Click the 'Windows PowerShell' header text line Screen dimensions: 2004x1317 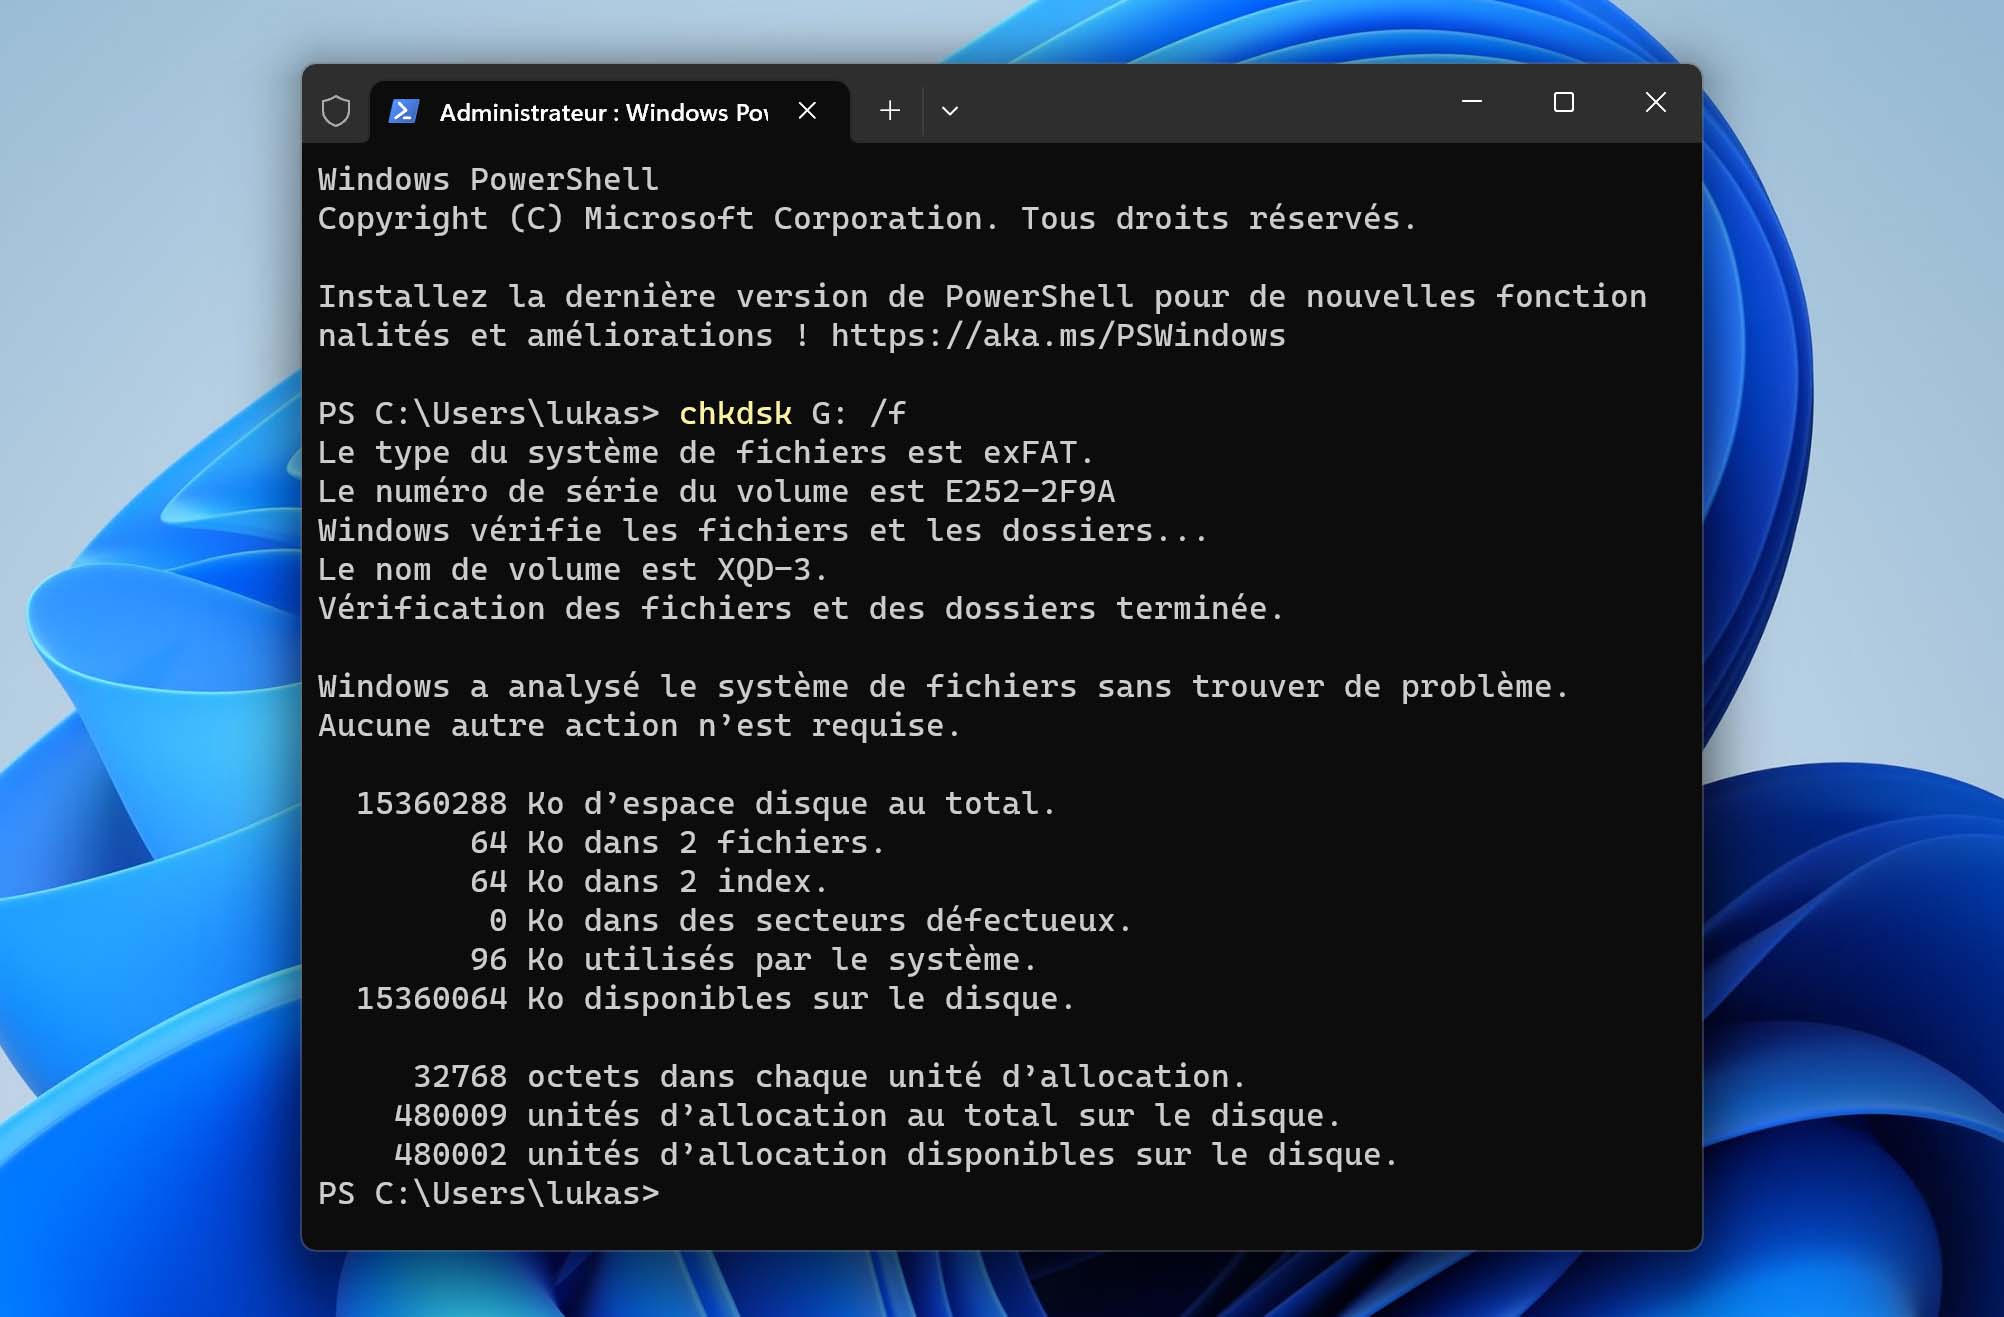click(488, 180)
